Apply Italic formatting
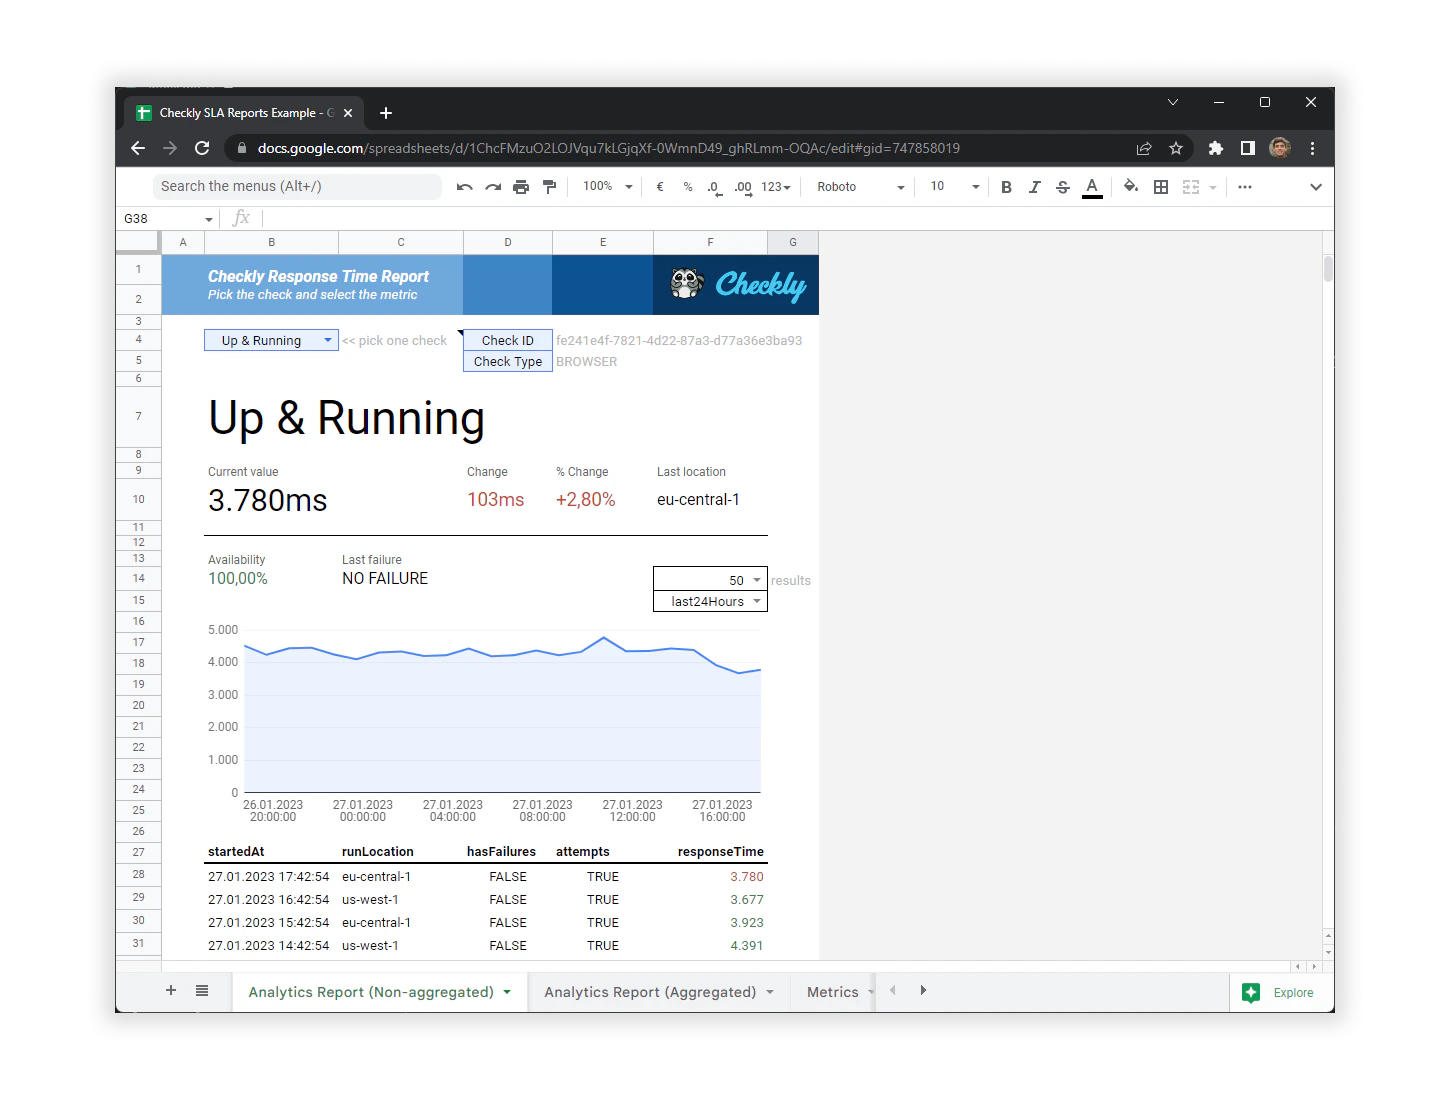The height and width of the screenshot is (1100, 1450). 1035,186
